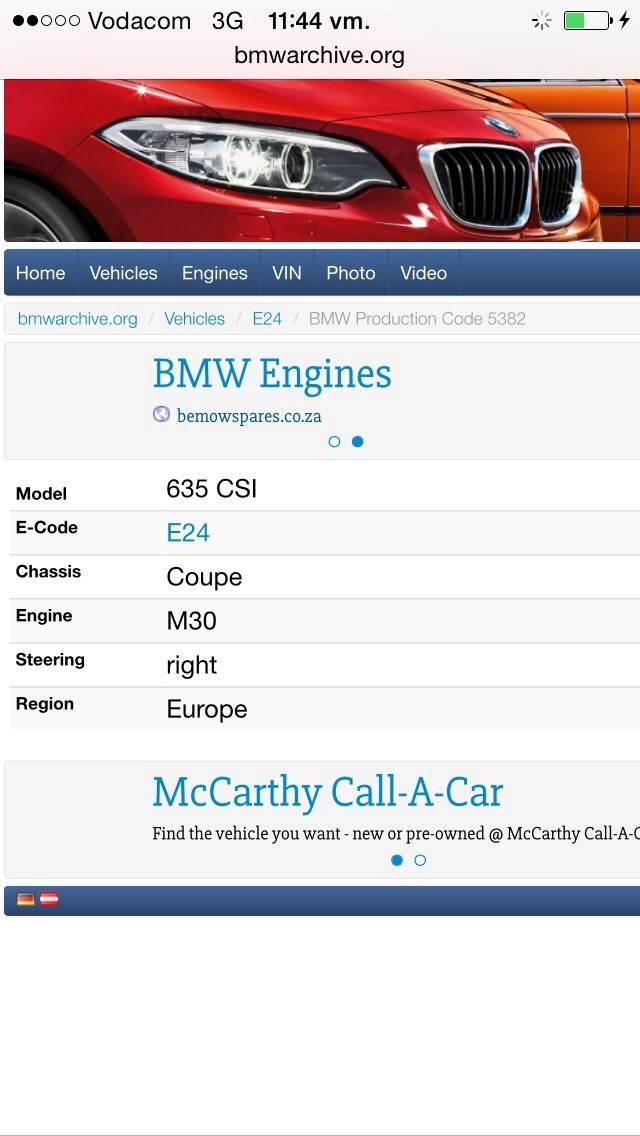Tap the Vodacom carrier label
This screenshot has width=640, height=1136.
pos(140,21)
